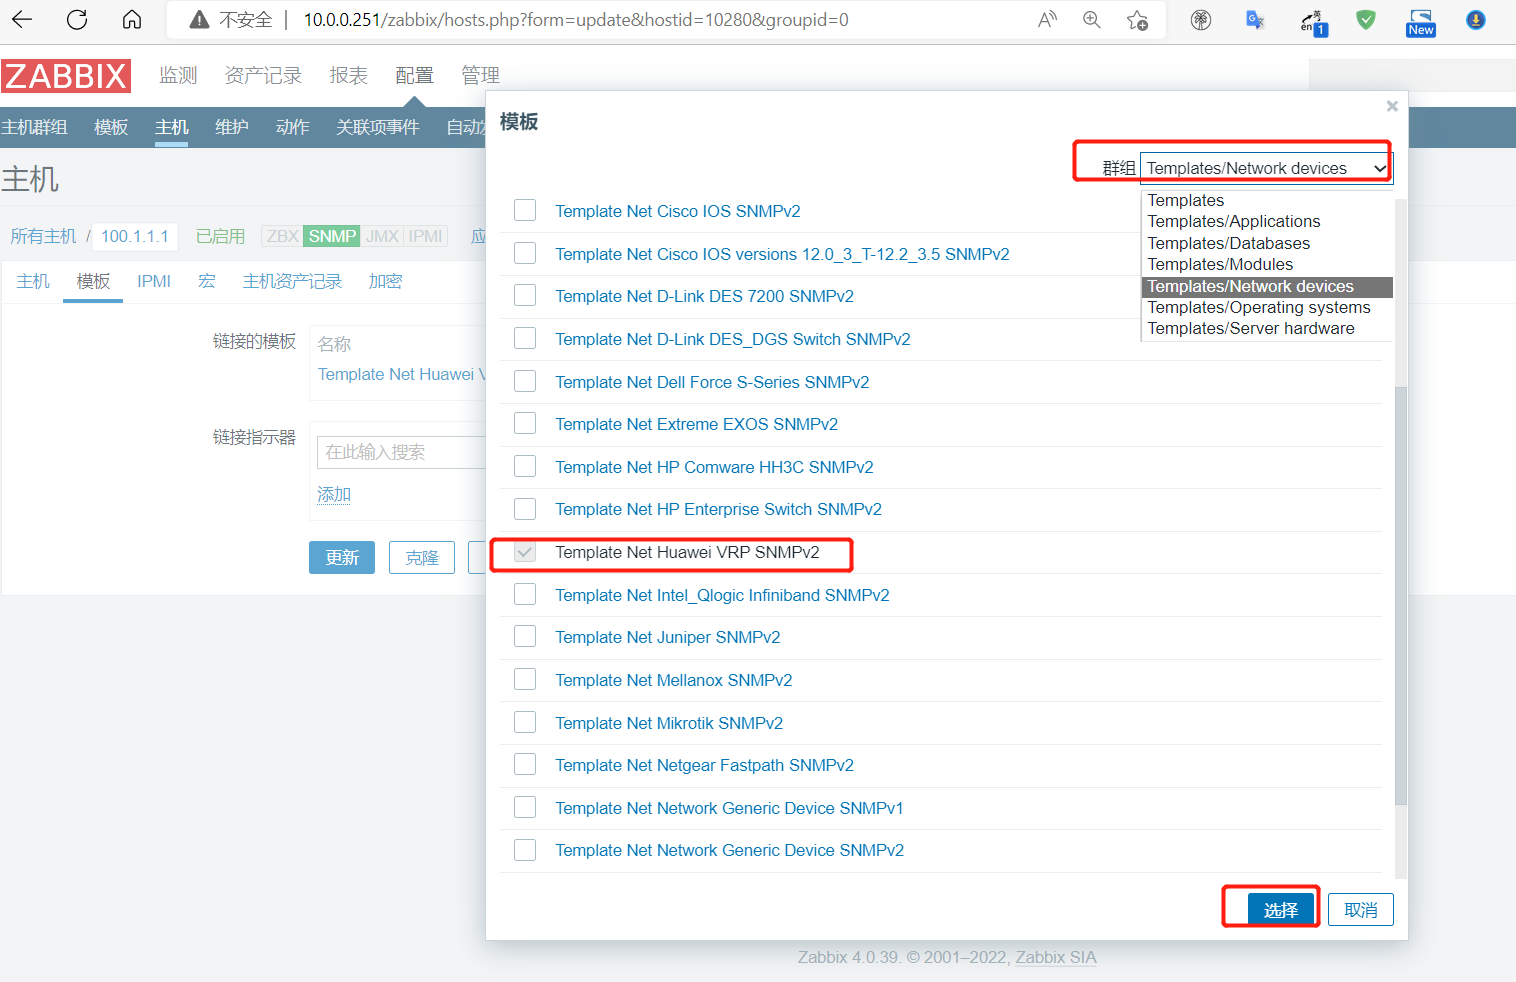The height and width of the screenshot is (982, 1516).
Task: Choose Templates/Databases in group list
Action: [x=1267, y=243]
